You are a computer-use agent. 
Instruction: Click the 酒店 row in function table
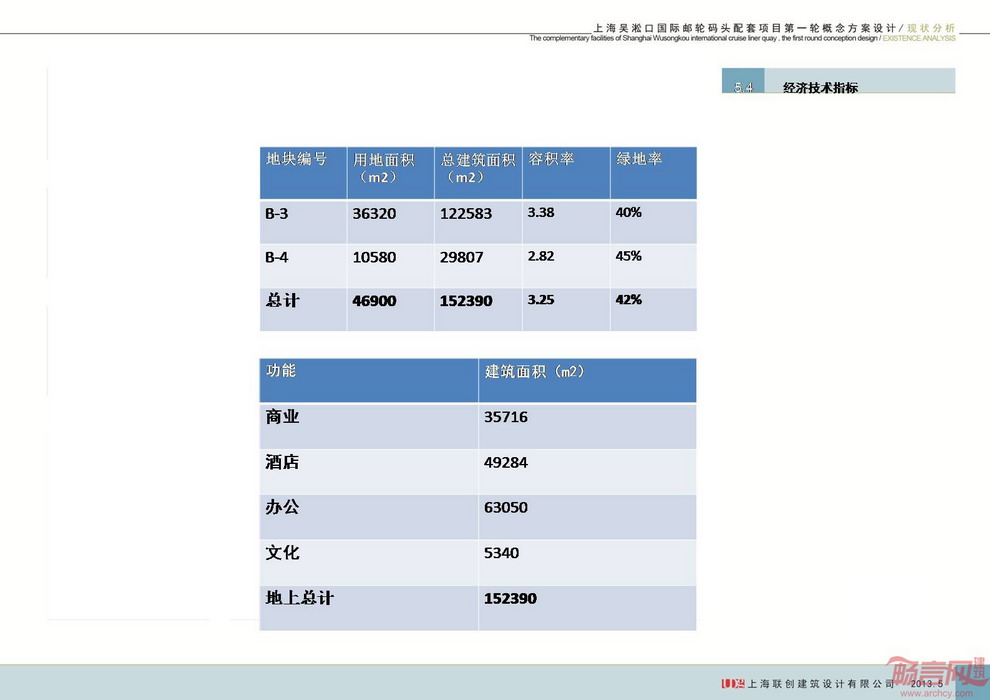(x=283, y=462)
